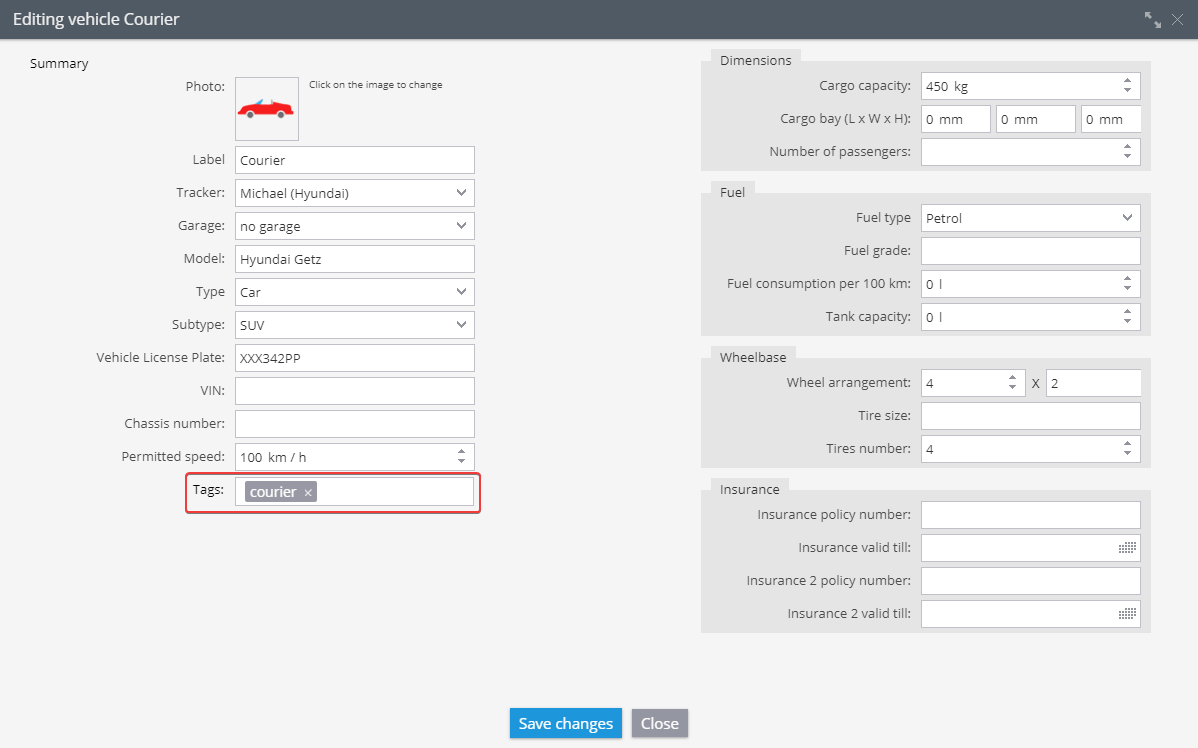Viewport: 1198px width, 748px height.
Task: Click the gray Close button
Action: point(660,724)
